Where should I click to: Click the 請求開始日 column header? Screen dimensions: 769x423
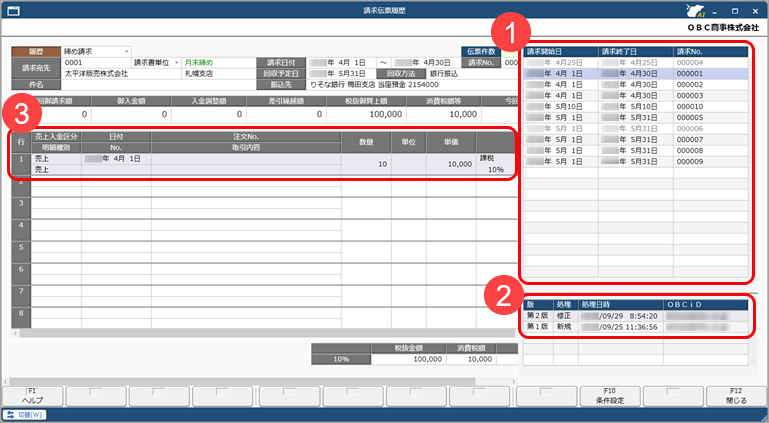pos(561,51)
